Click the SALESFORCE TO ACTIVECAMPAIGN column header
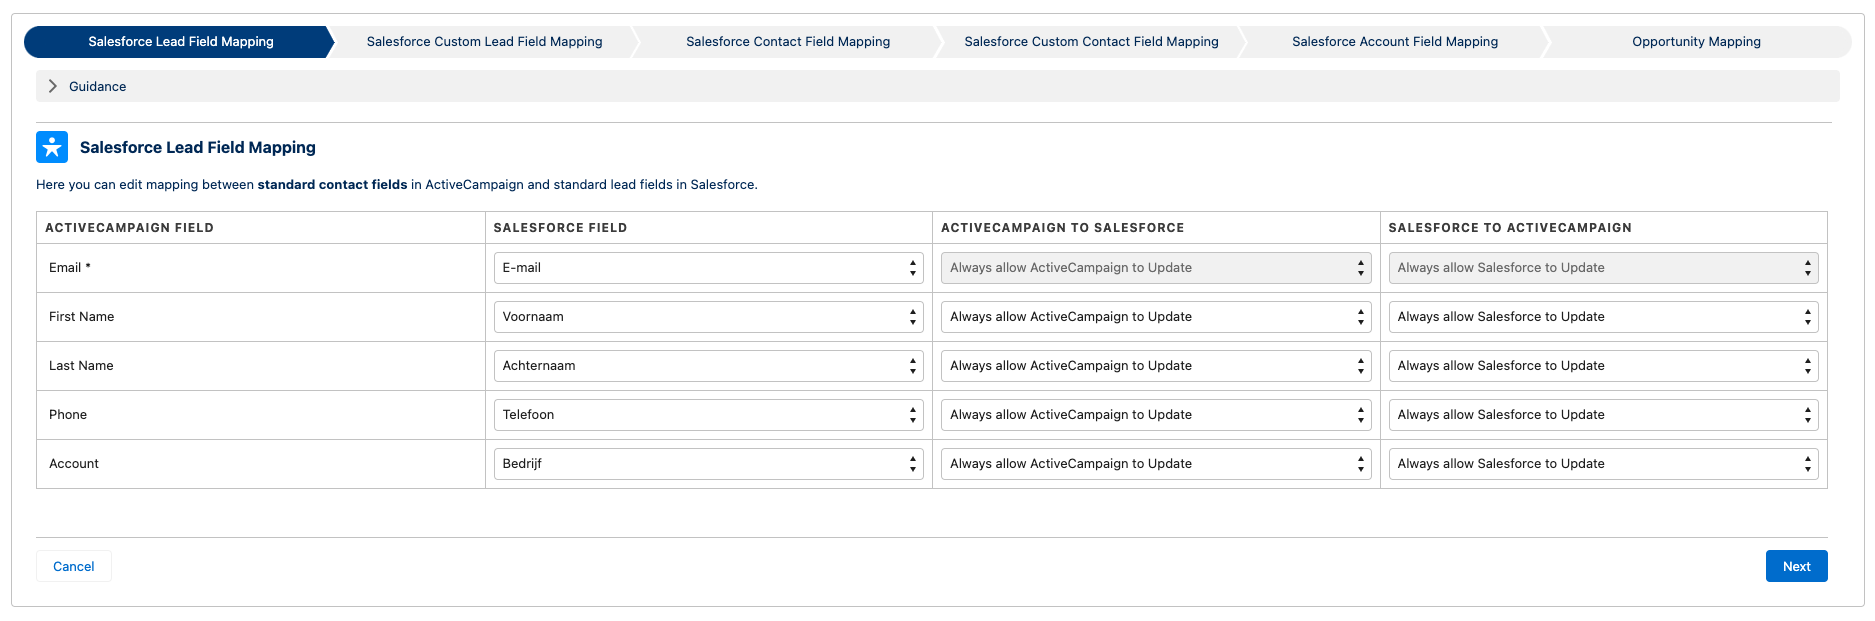The height and width of the screenshot is (621, 1875). pos(1510,228)
